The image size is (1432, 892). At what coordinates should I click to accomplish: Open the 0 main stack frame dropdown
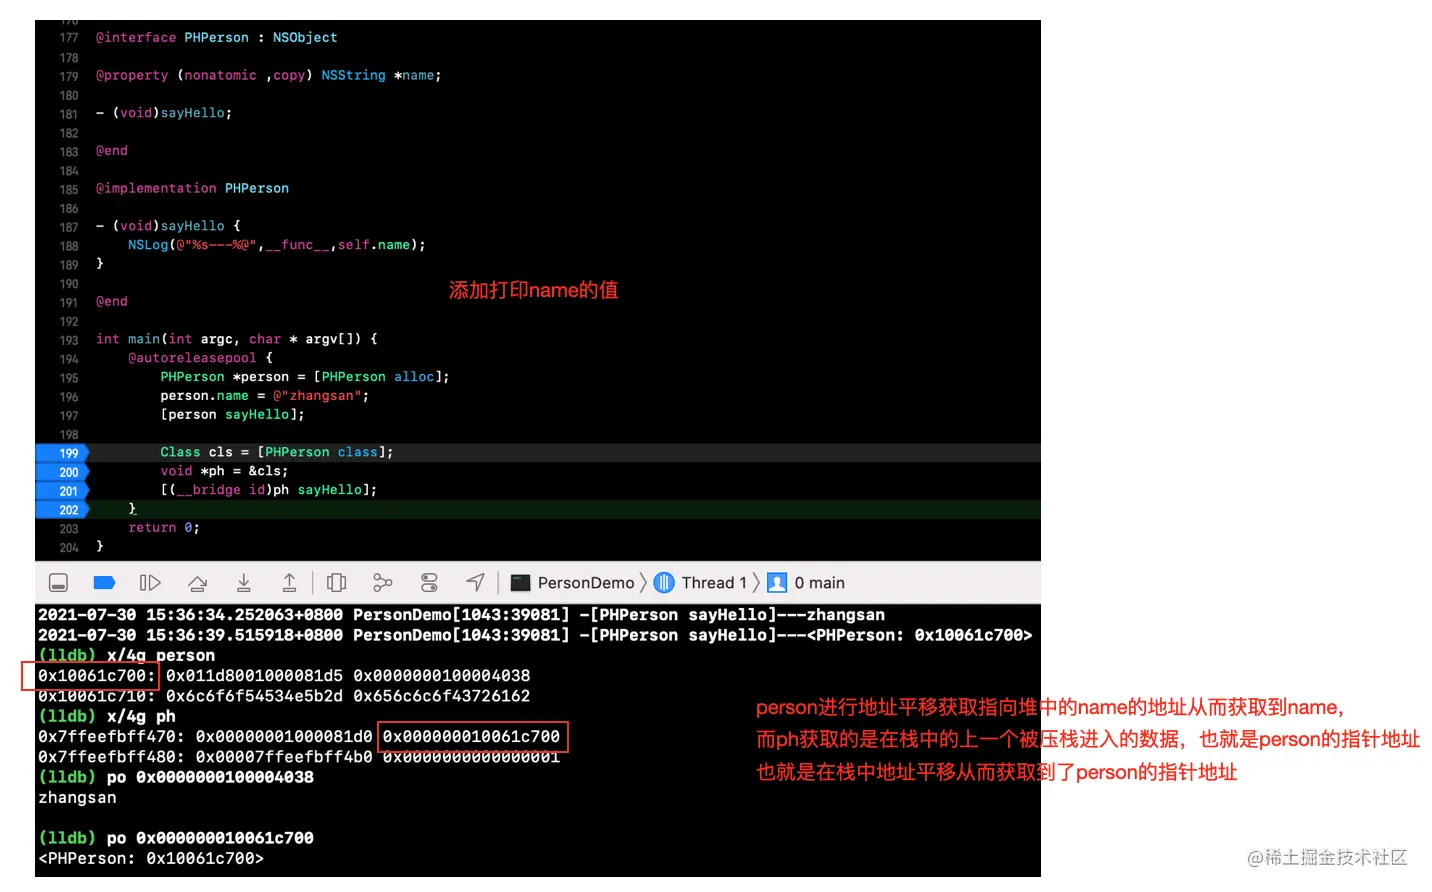[820, 582]
